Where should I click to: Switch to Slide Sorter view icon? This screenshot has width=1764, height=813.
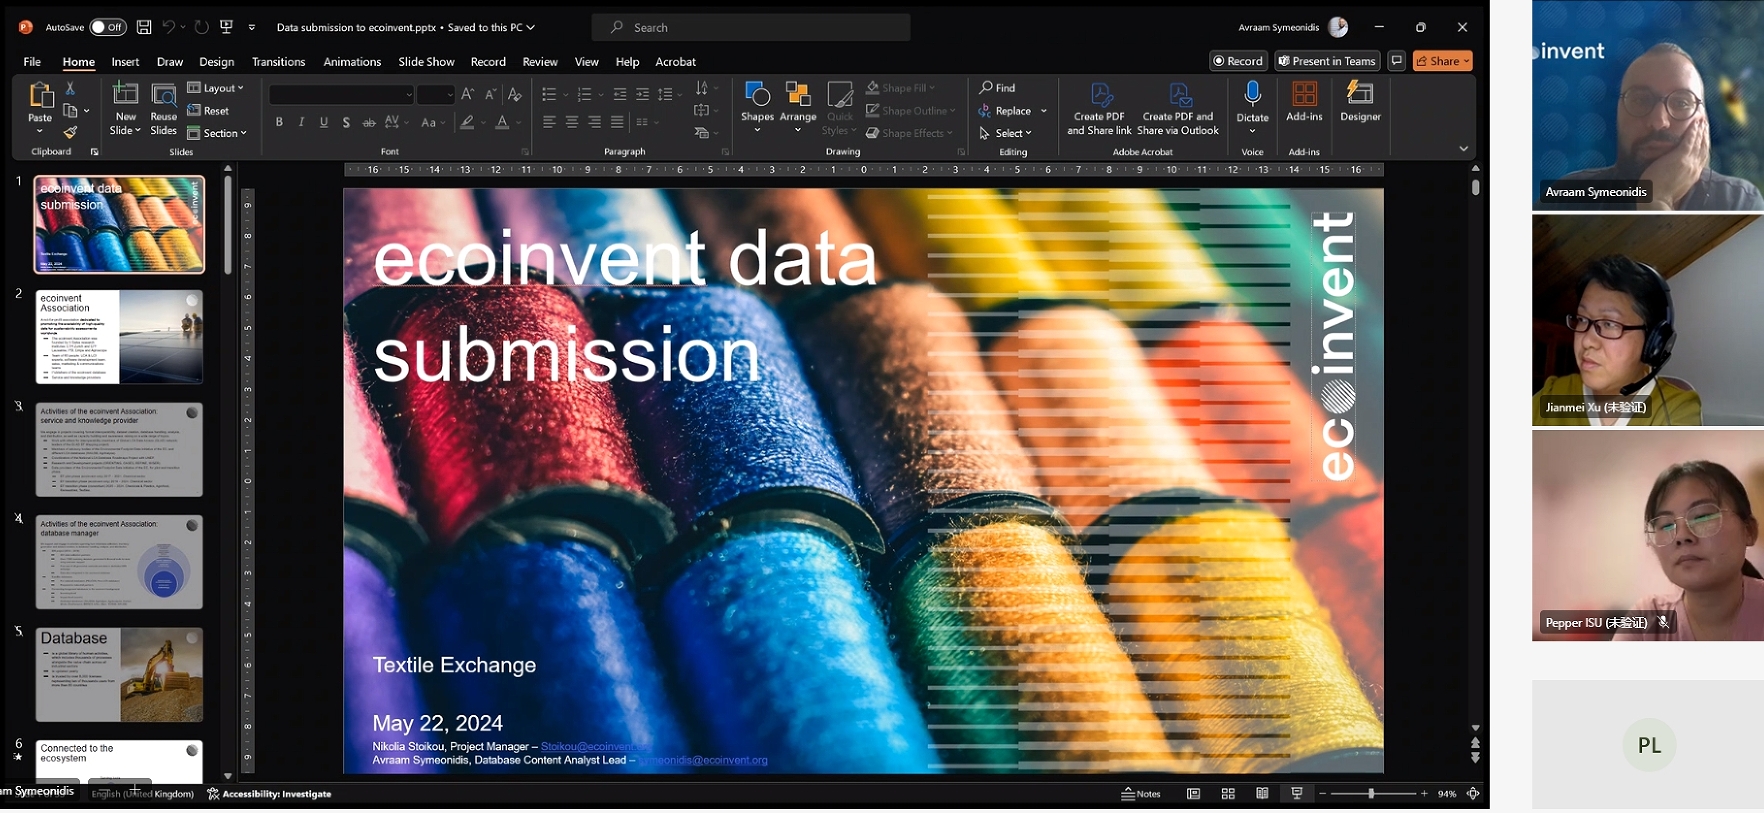click(1228, 794)
